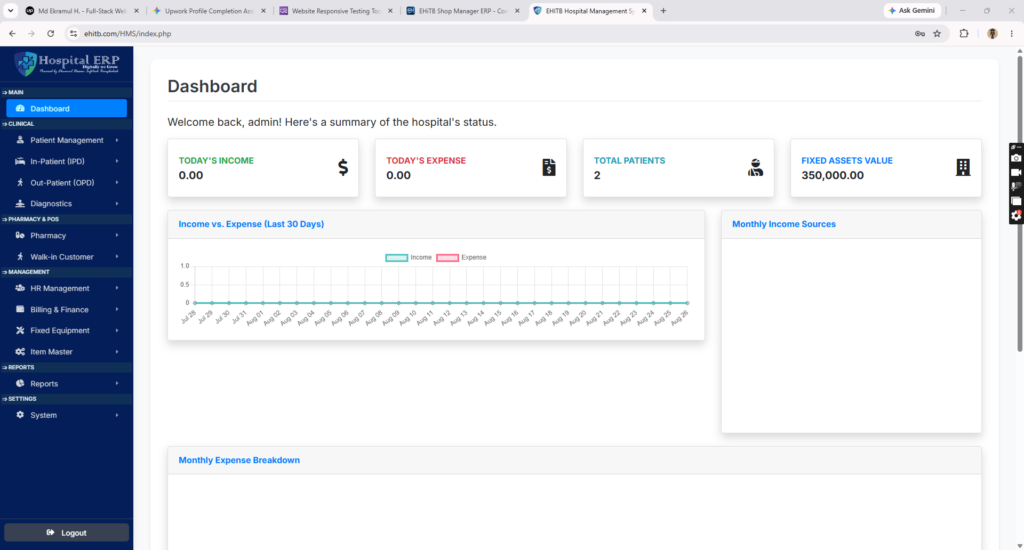Switch to the Md Ekramul H. Full-Stack tab
The width and height of the screenshot is (1024, 550).
[82, 10]
